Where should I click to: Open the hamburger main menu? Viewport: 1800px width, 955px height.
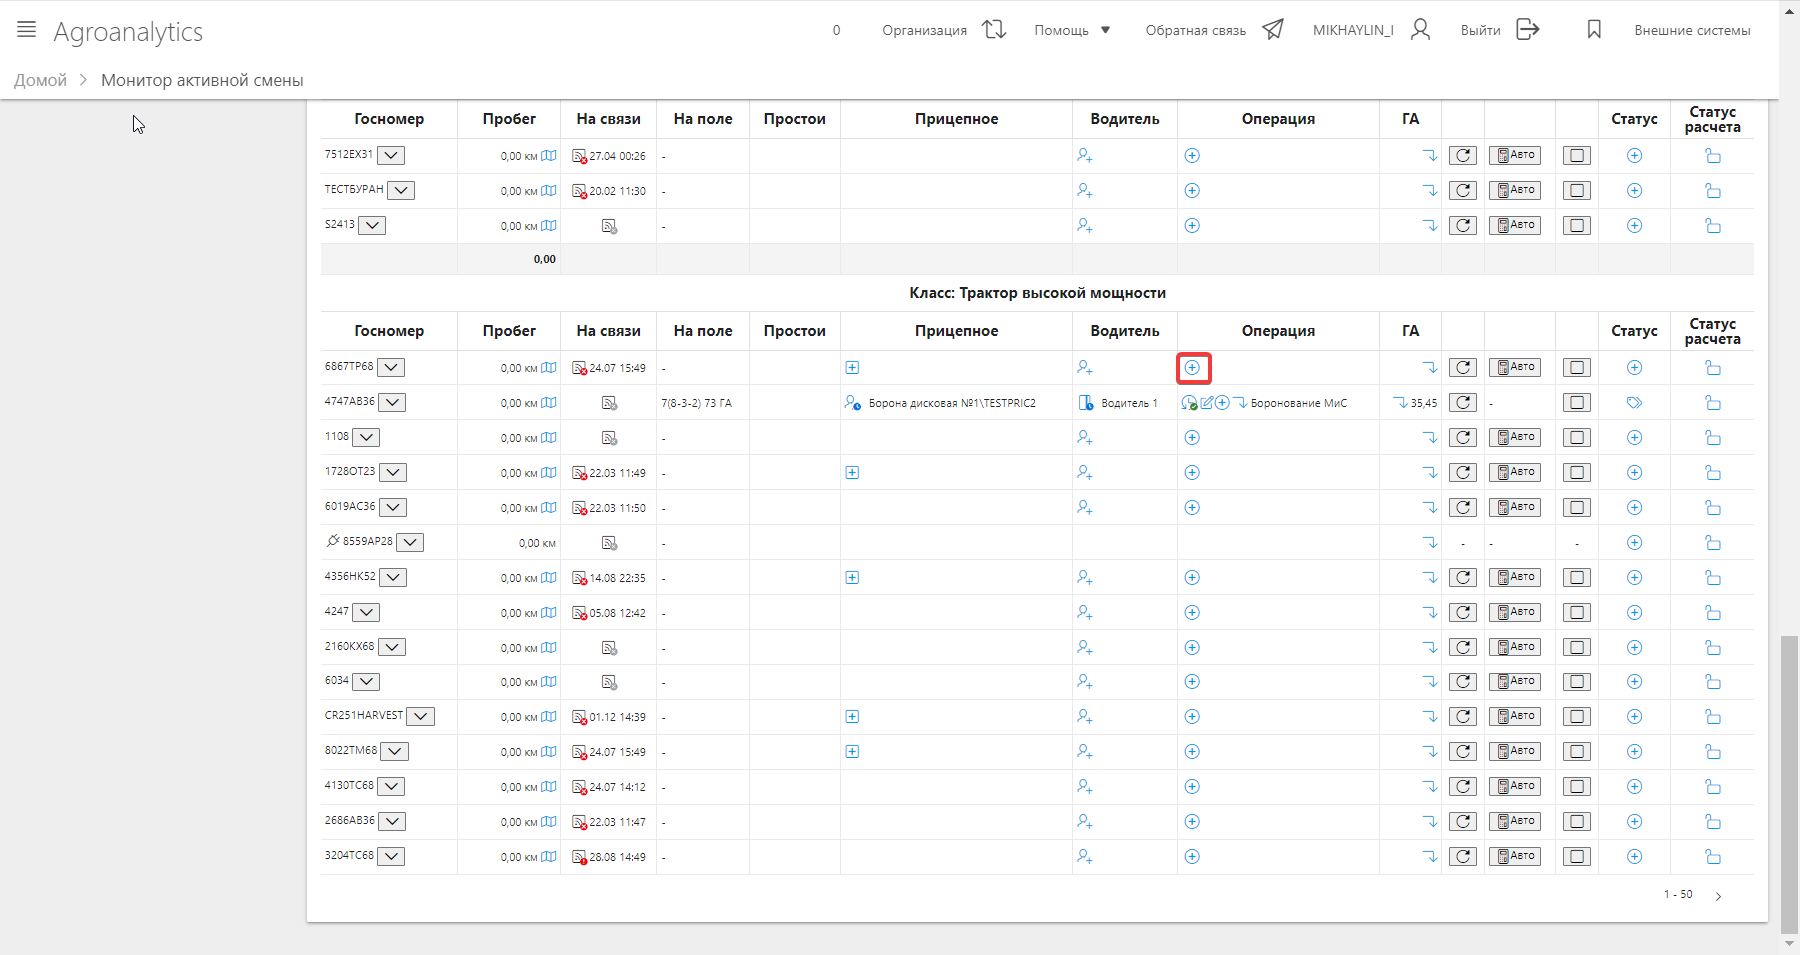tap(27, 30)
